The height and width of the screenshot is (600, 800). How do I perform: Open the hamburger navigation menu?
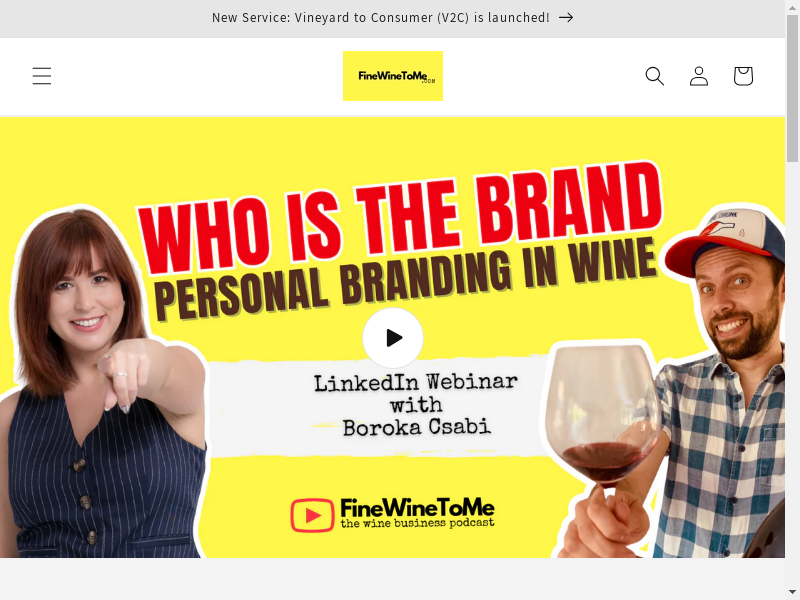(42, 76)
